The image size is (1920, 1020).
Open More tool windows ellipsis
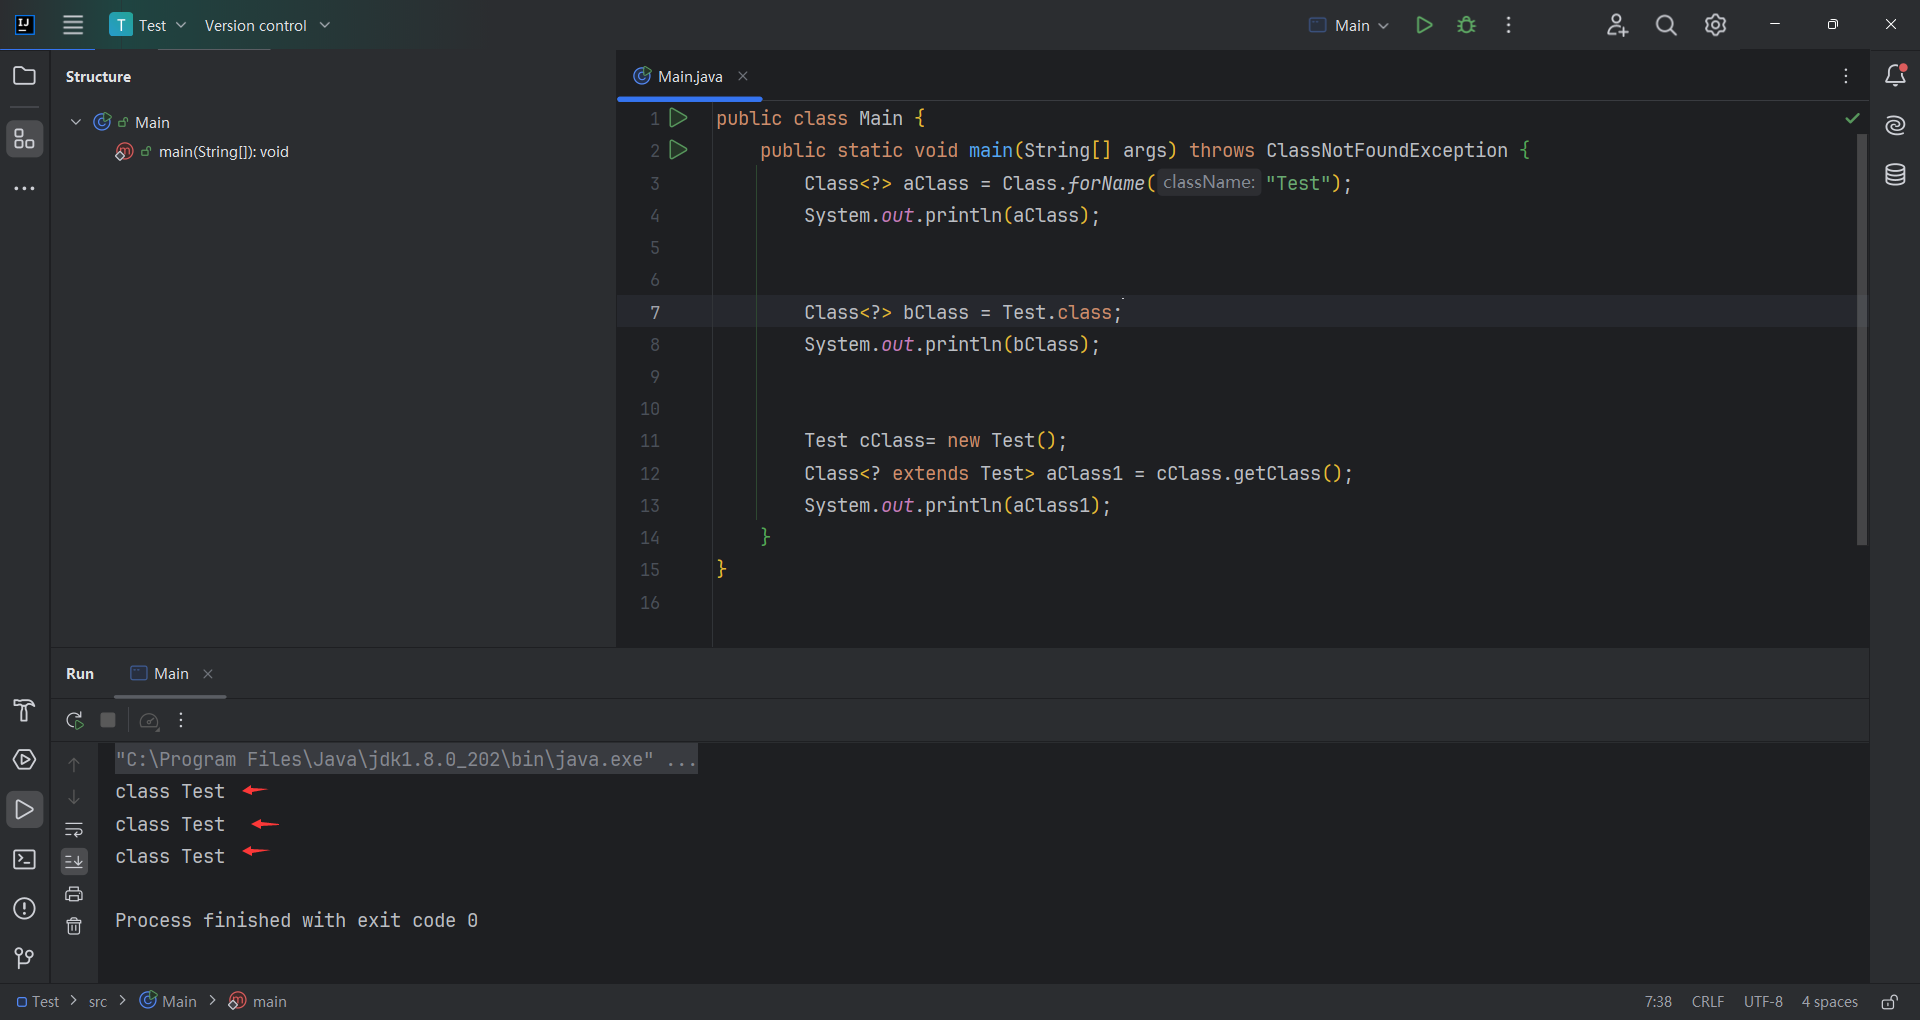point(25,188)
